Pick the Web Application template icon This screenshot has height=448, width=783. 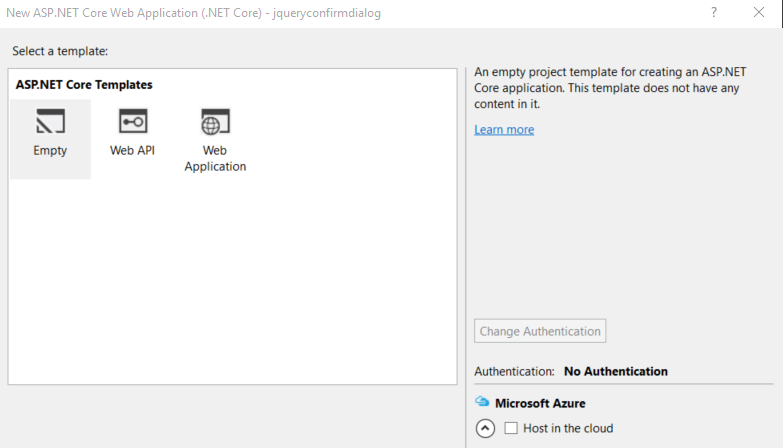[215, 122]
